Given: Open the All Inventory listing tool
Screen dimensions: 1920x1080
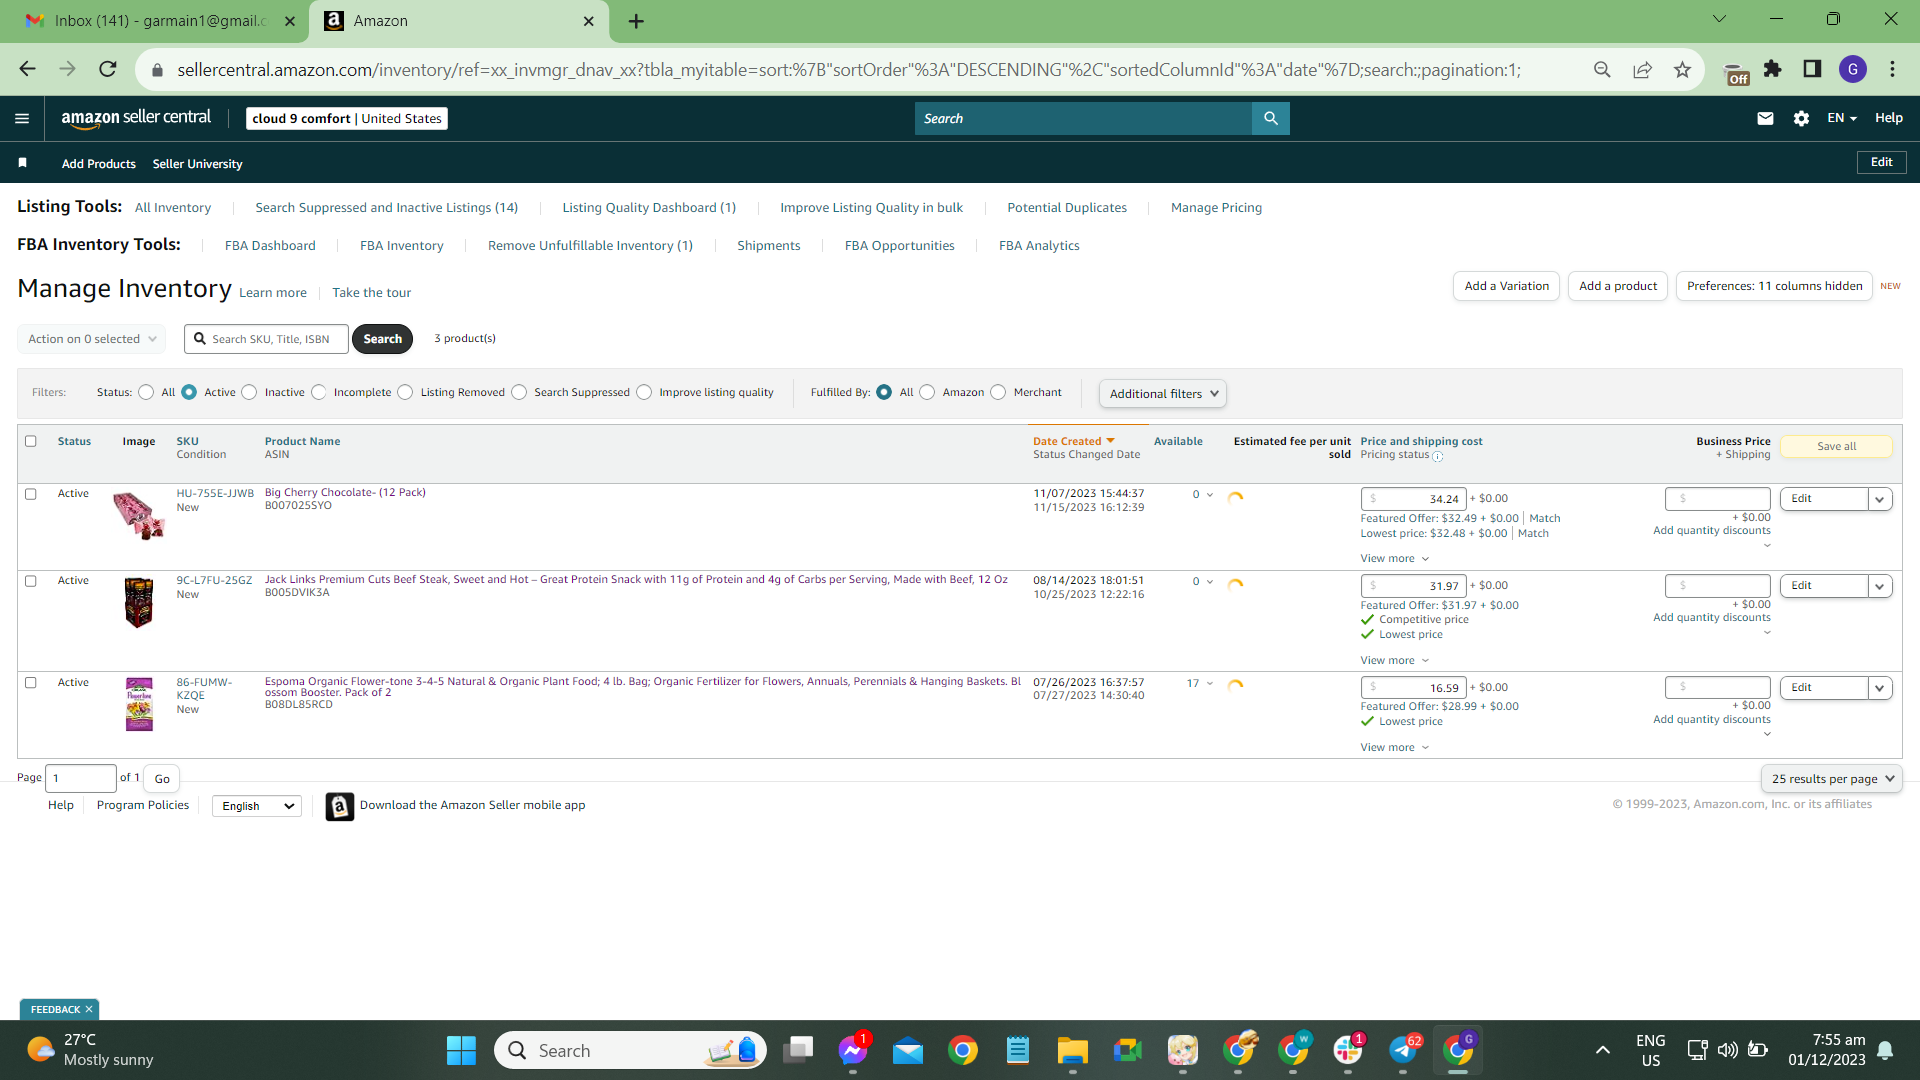Looking at the screenshot, I should click(173, 208).
